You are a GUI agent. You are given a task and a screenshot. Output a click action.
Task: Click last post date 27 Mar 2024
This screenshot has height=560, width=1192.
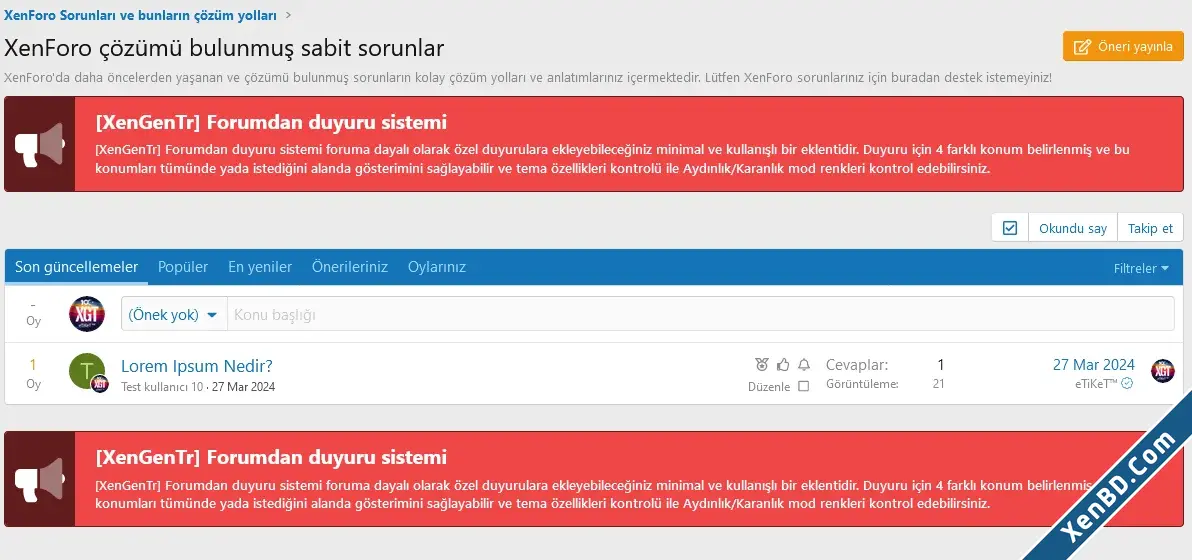pos(1093,365)
